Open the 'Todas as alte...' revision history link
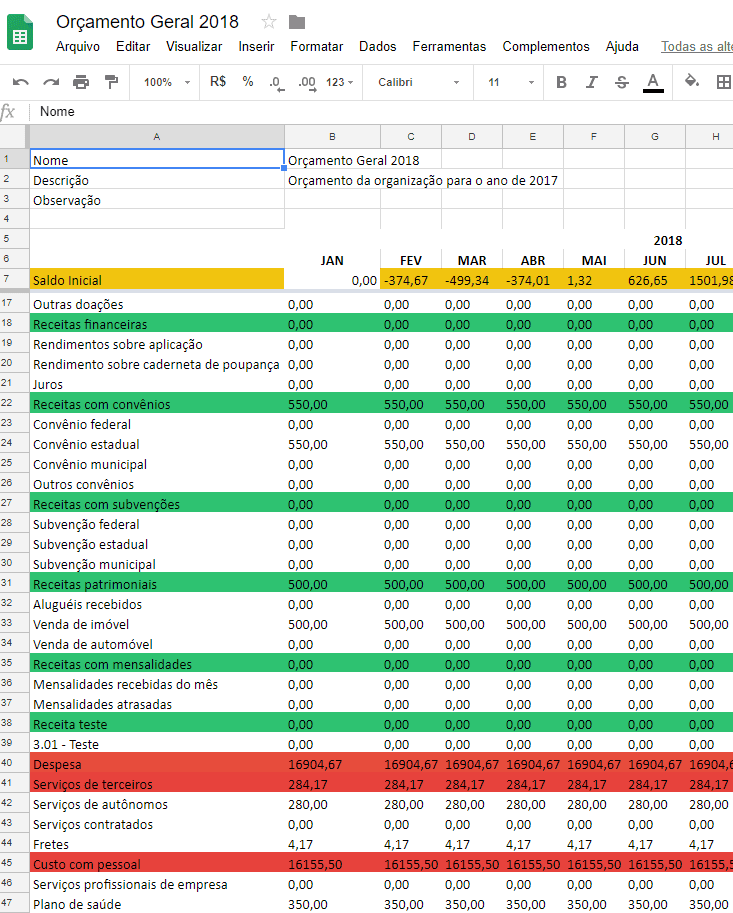The height and width of the screenshot is (913, 733). click(697, 47)
